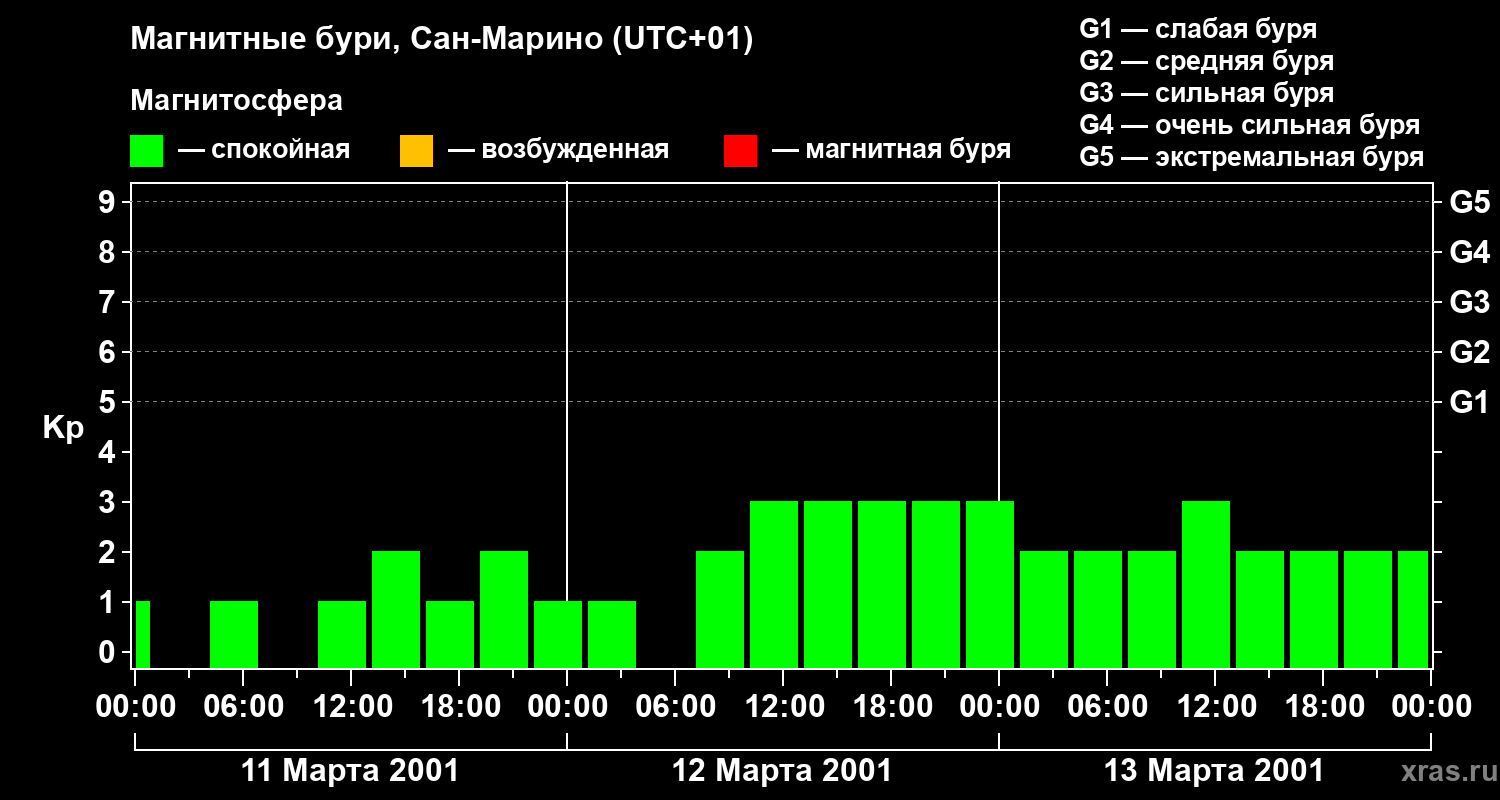Screen dimensions: 1500x800
Task: Click the green bar above 12:00 on 12 Марта
Action: point(774,585)
